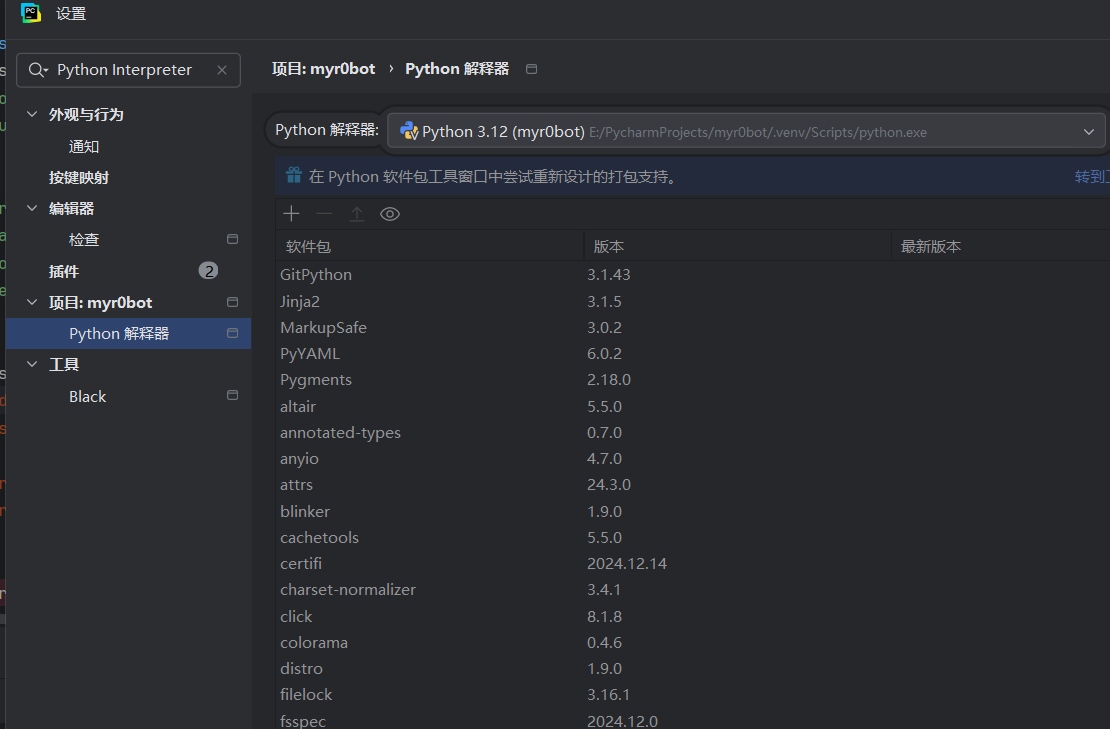The width and height of the screenshot is (1110, 729).
Task: Click the project-level icon beside Python 解释器 row
Action: pyautogui.click(x=232, y=333)
